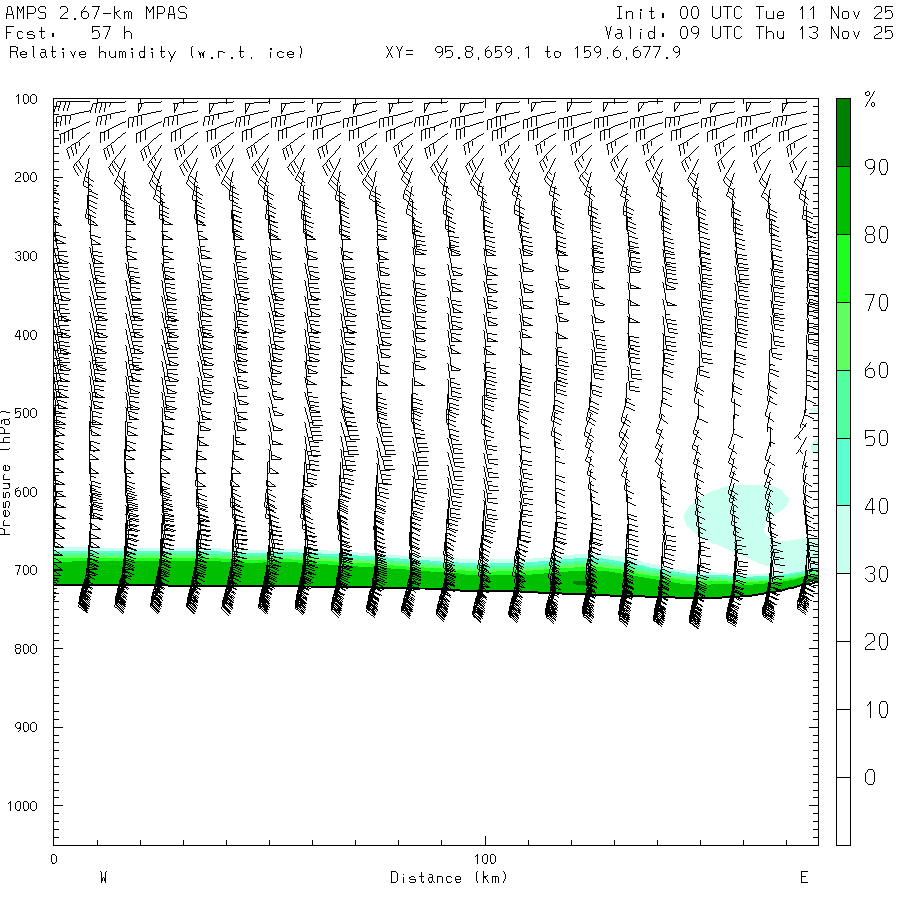The height and width of the screenshot is (900, 900).
Task: Click the 'Relative humidity (w.r.t. ice)' label
Action: click(156, 53)
